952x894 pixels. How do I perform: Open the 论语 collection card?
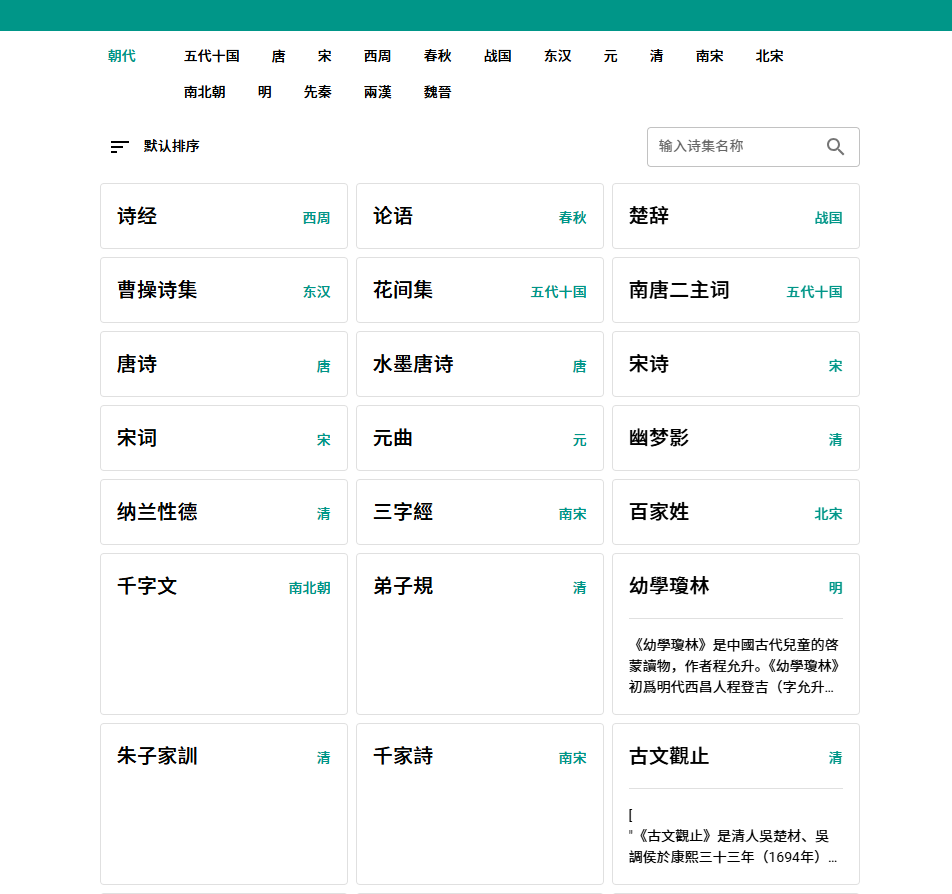pyautogui.click(x=480, y=216)
